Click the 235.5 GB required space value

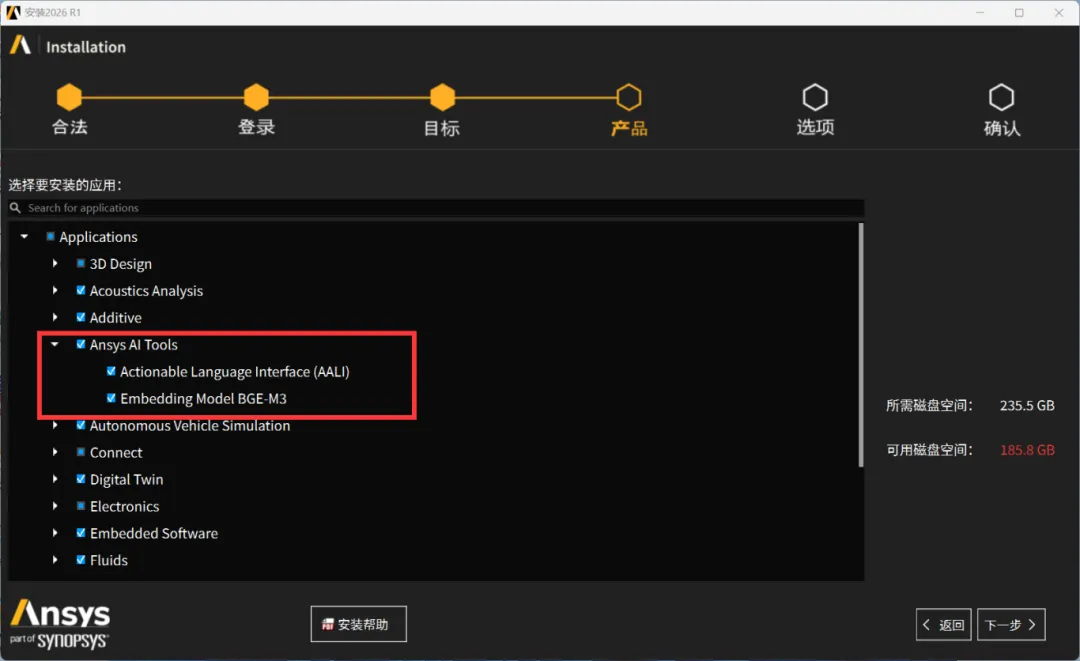(1027, 405)
